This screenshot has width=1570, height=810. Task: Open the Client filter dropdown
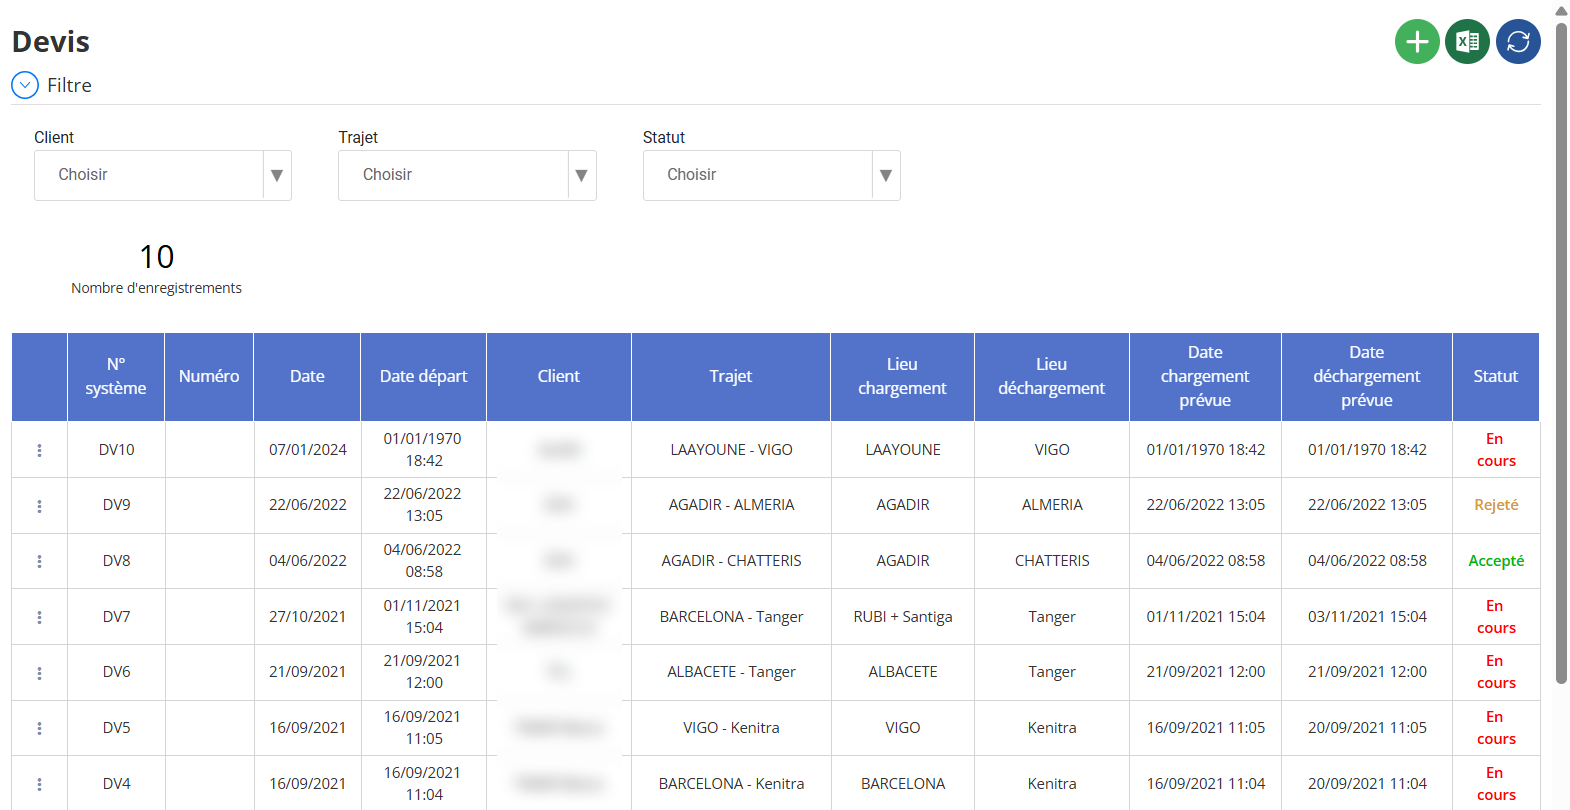(163, 175)
